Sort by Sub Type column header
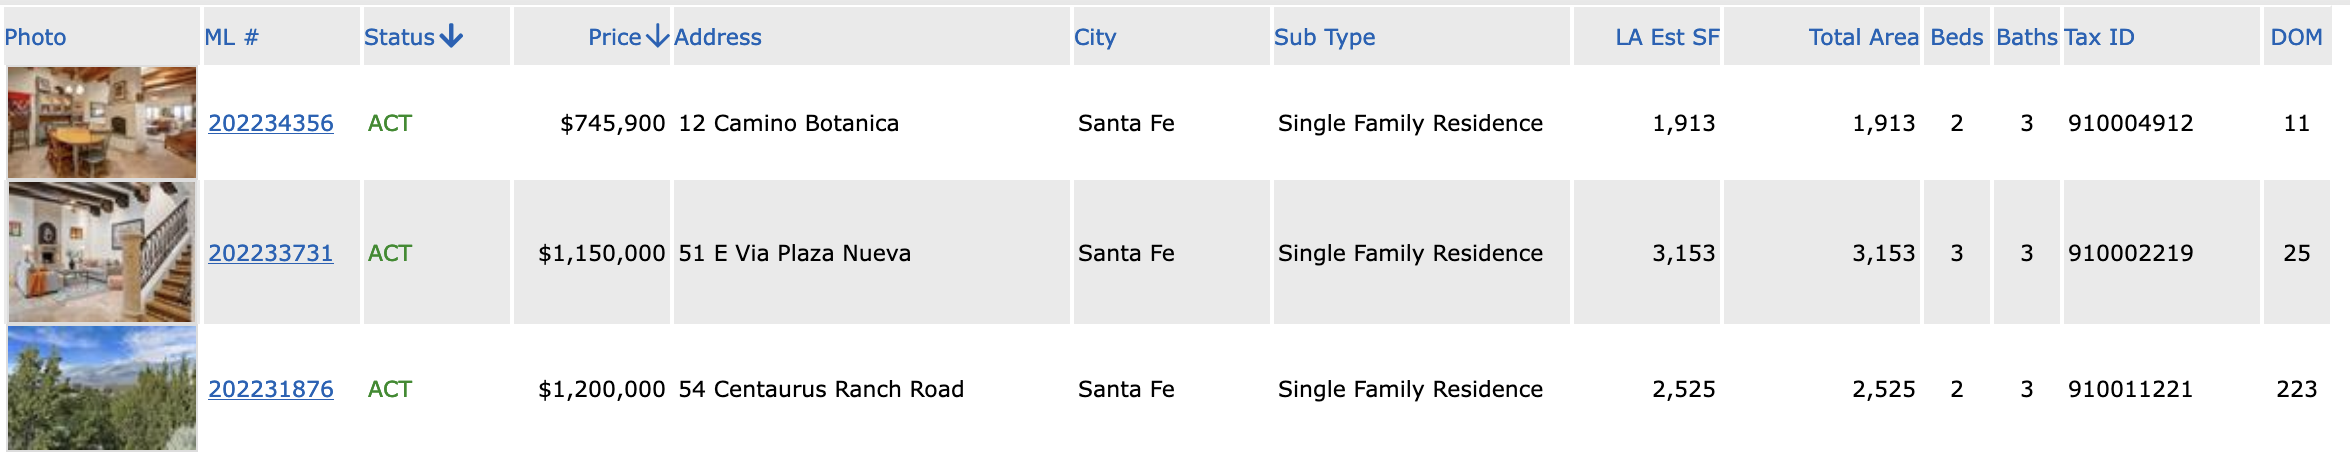Image resolution: width=2350 pixels, height=456 pixels. tap(1325, 37)
